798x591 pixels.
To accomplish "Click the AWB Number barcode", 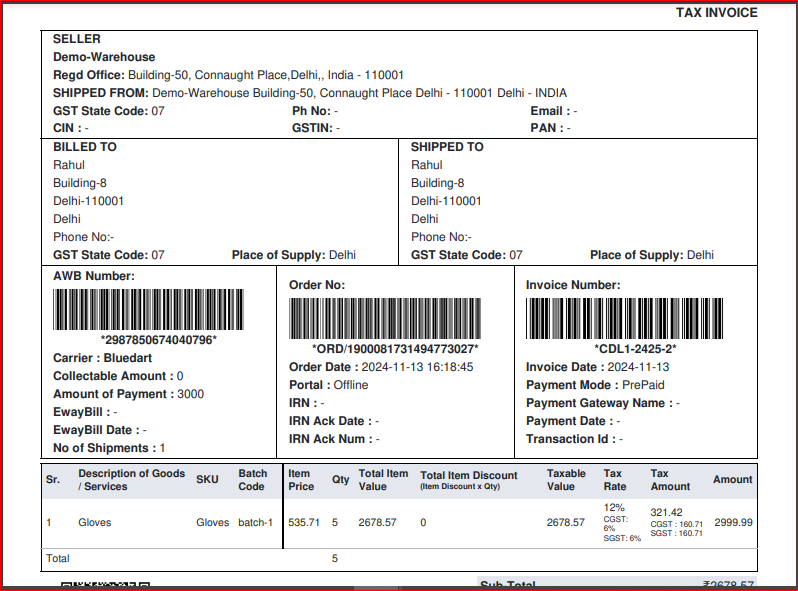I will point(148,309).
